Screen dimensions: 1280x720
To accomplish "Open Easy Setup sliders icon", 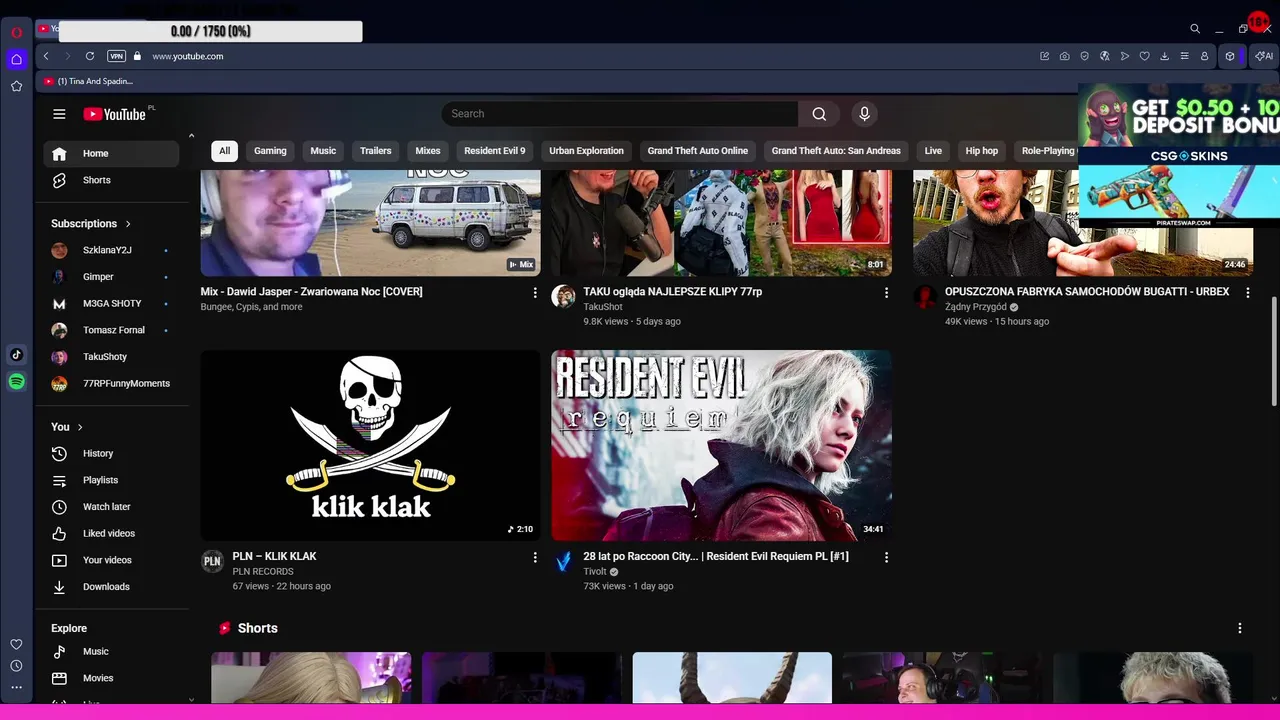I will click(x=1184, y=56).
